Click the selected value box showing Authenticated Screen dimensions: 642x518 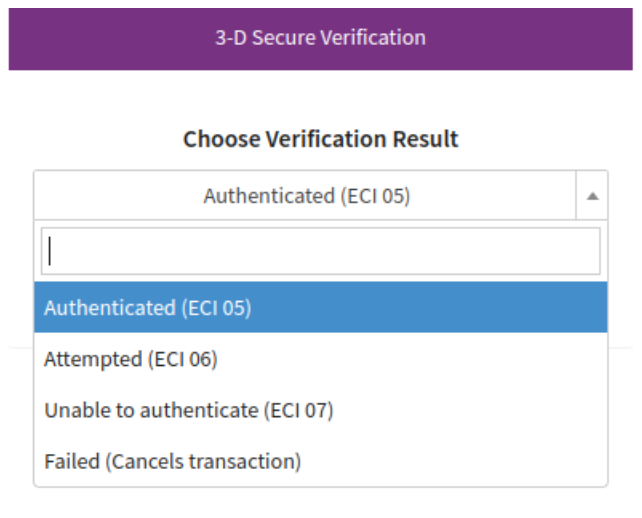[x=306, y=196]
